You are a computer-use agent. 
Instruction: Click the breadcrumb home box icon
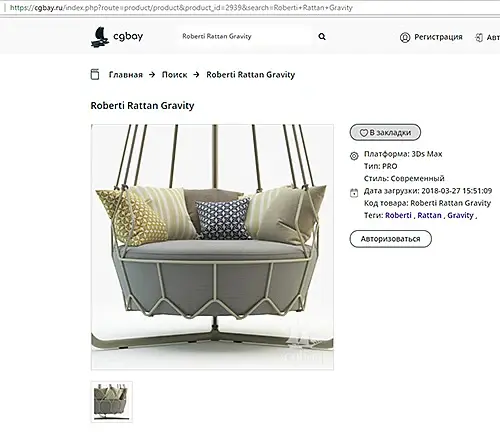click(x=95, y=74)
